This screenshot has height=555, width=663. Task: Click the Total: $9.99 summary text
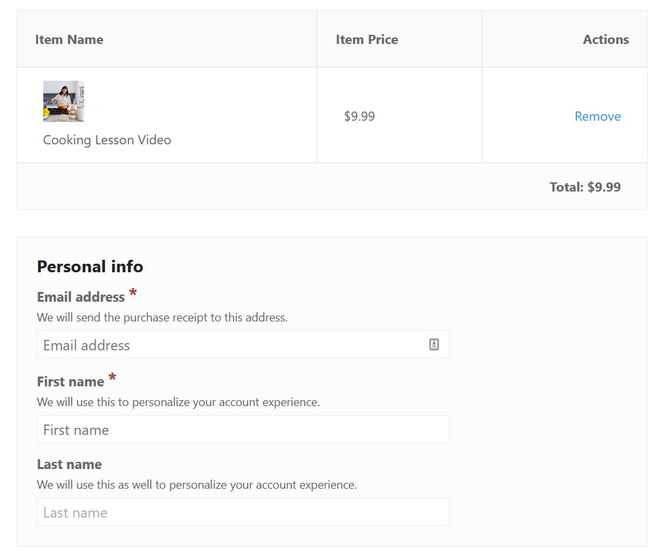tap(584, 186)
